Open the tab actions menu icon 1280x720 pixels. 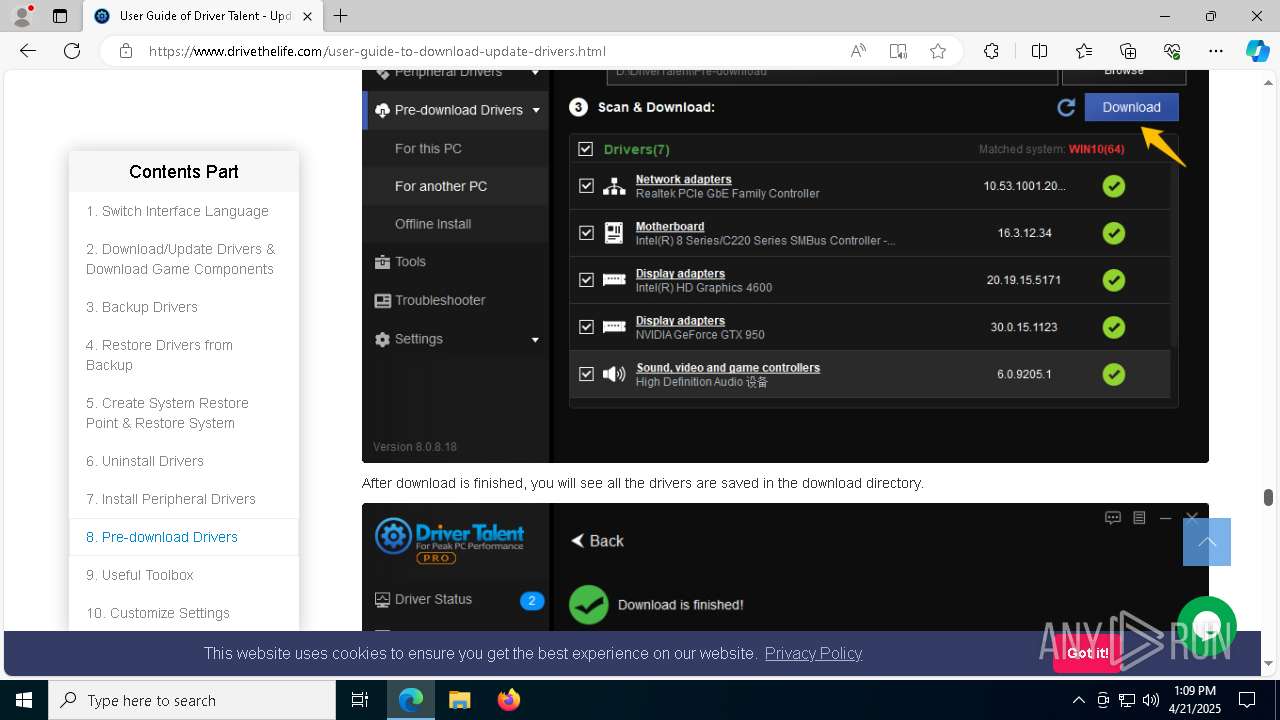[x=60, y=16]
